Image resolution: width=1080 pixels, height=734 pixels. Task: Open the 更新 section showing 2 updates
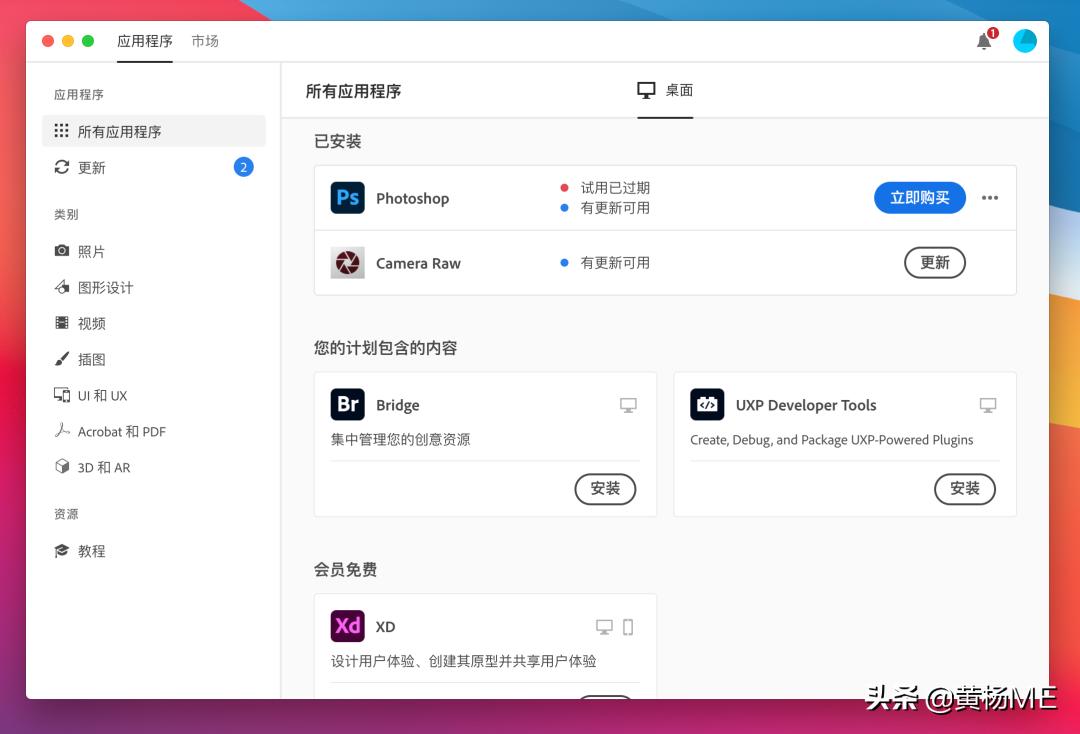coord(91,167)
